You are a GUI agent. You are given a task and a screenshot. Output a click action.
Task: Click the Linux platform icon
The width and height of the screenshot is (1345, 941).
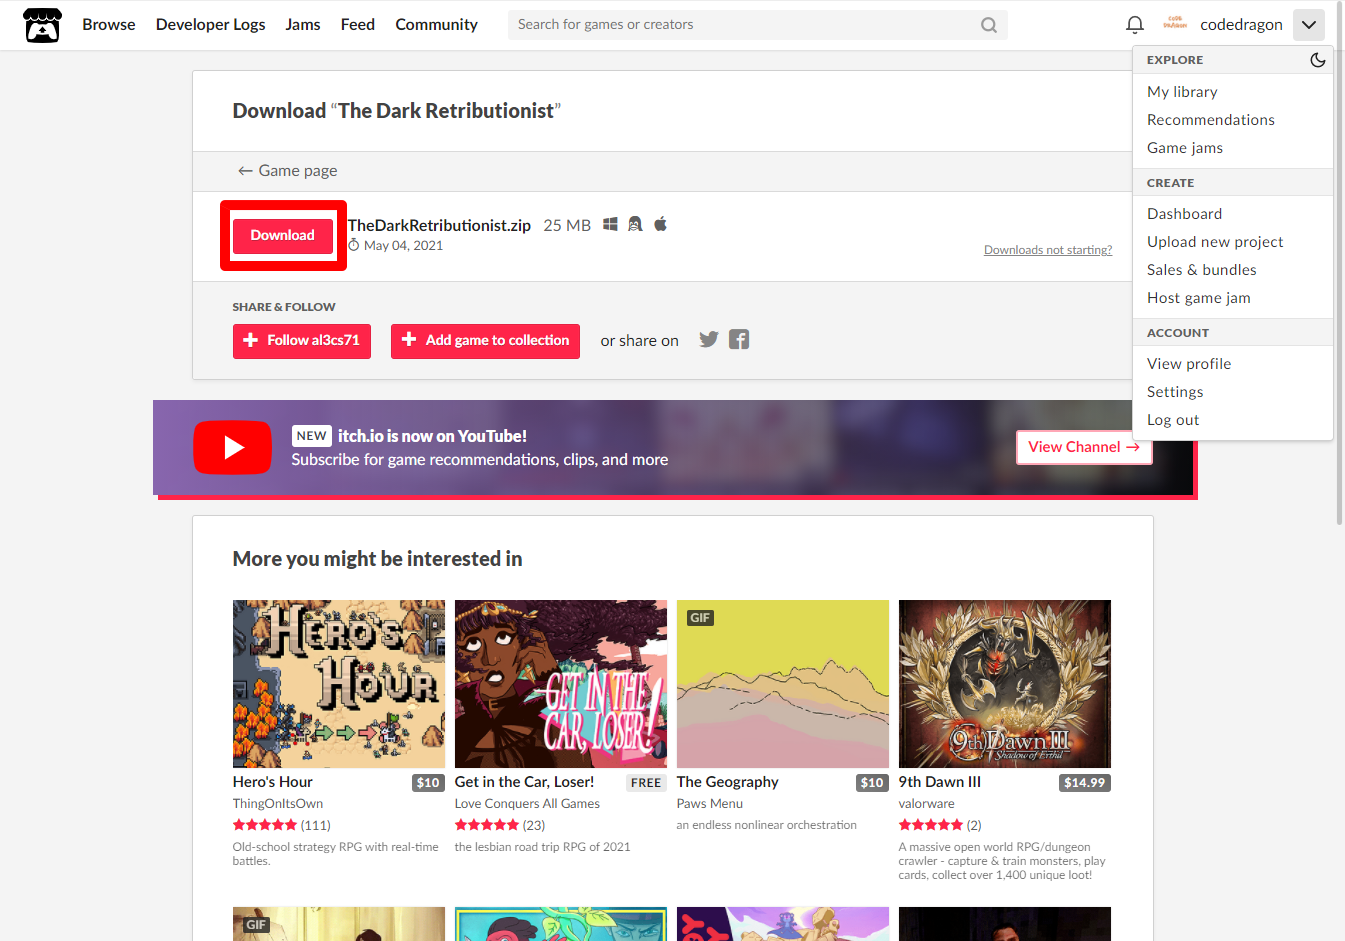[x=635, y=224]
